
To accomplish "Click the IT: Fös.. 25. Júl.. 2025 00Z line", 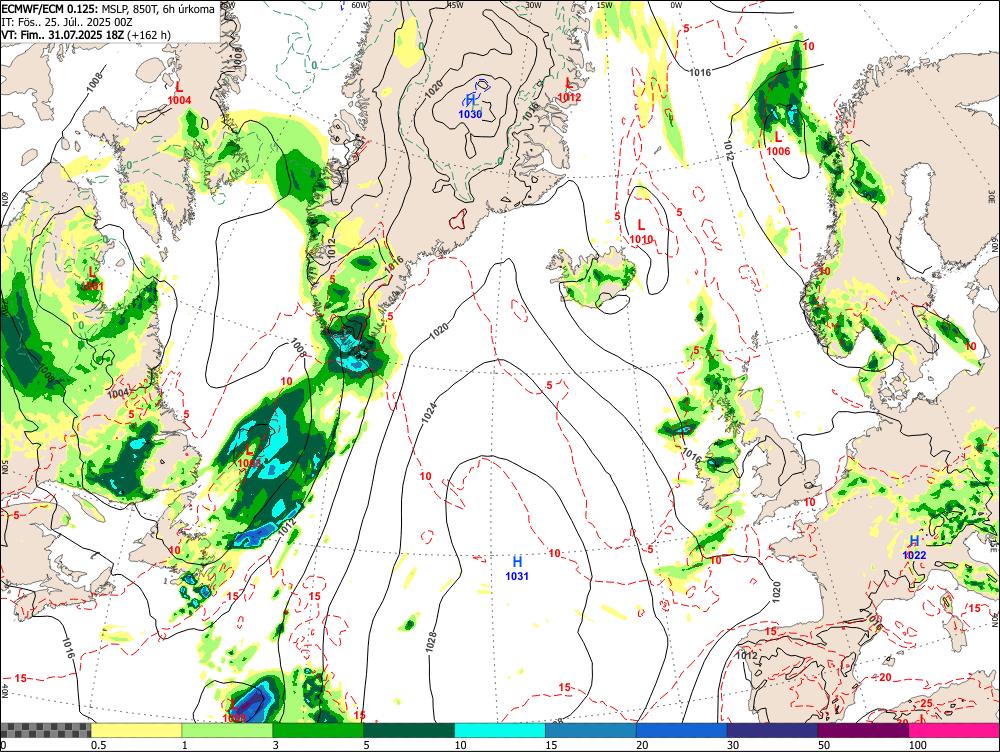I will pos(67,22).
